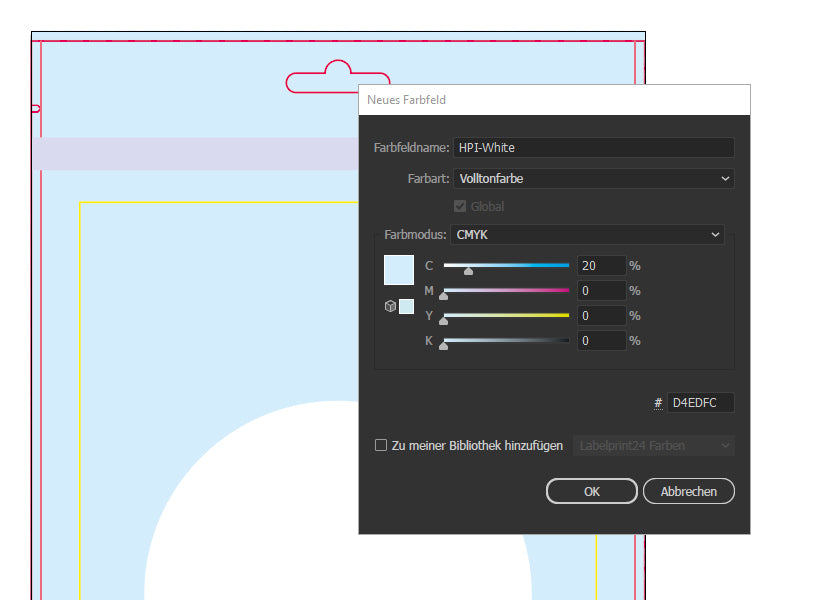Toggle the Global checkbox
This screenshot has width=830, height=600.
tap(460, 207)
